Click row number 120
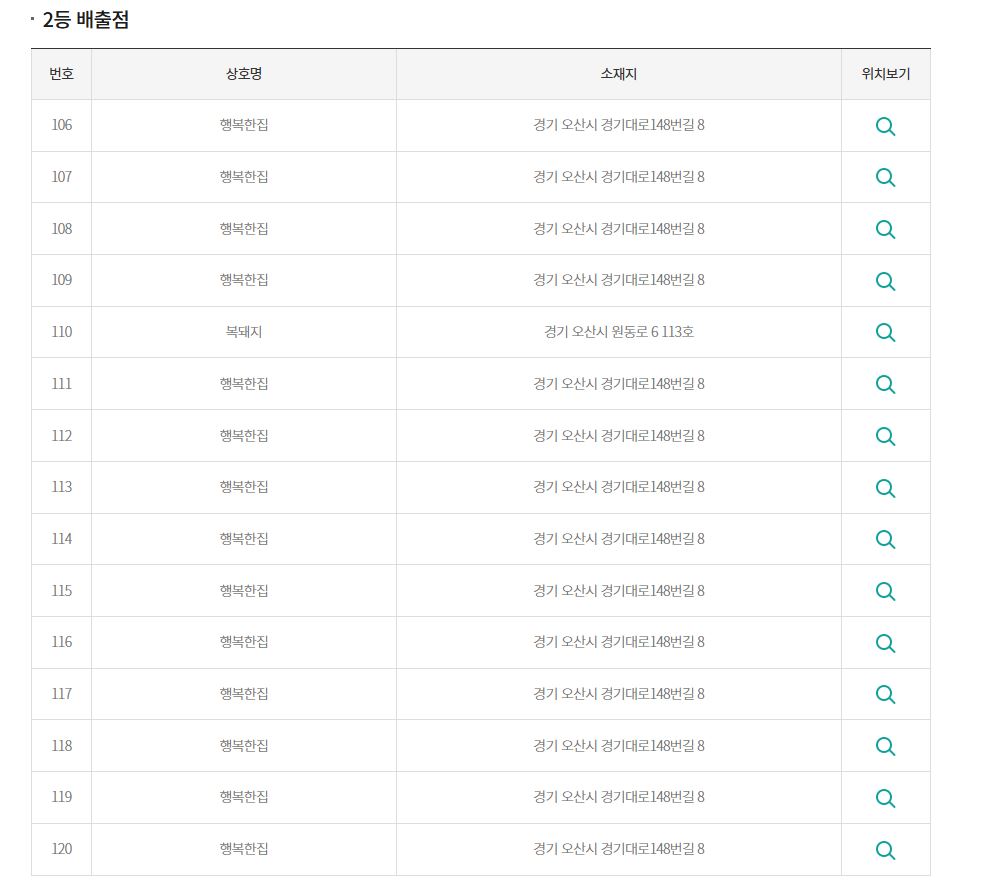Viewport: 1000px width, 888px height. point(61,849)
